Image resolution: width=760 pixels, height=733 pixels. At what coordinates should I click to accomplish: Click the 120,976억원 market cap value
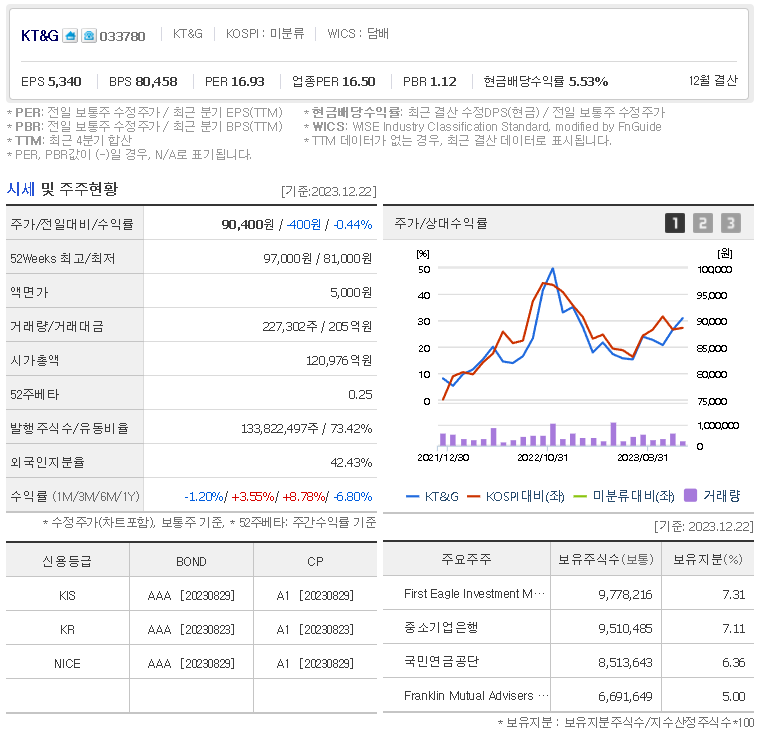(339, 360)
